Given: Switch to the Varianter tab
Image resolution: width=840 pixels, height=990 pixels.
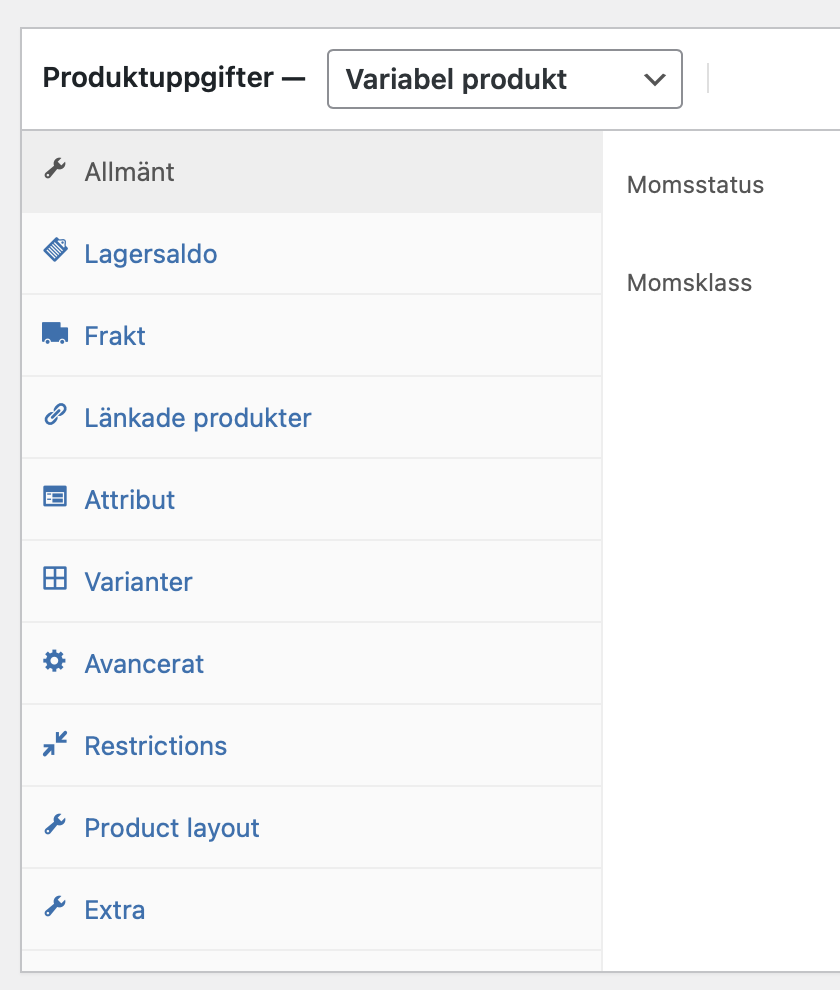Looking at the screenshot, I should click(x=138, y=581).
